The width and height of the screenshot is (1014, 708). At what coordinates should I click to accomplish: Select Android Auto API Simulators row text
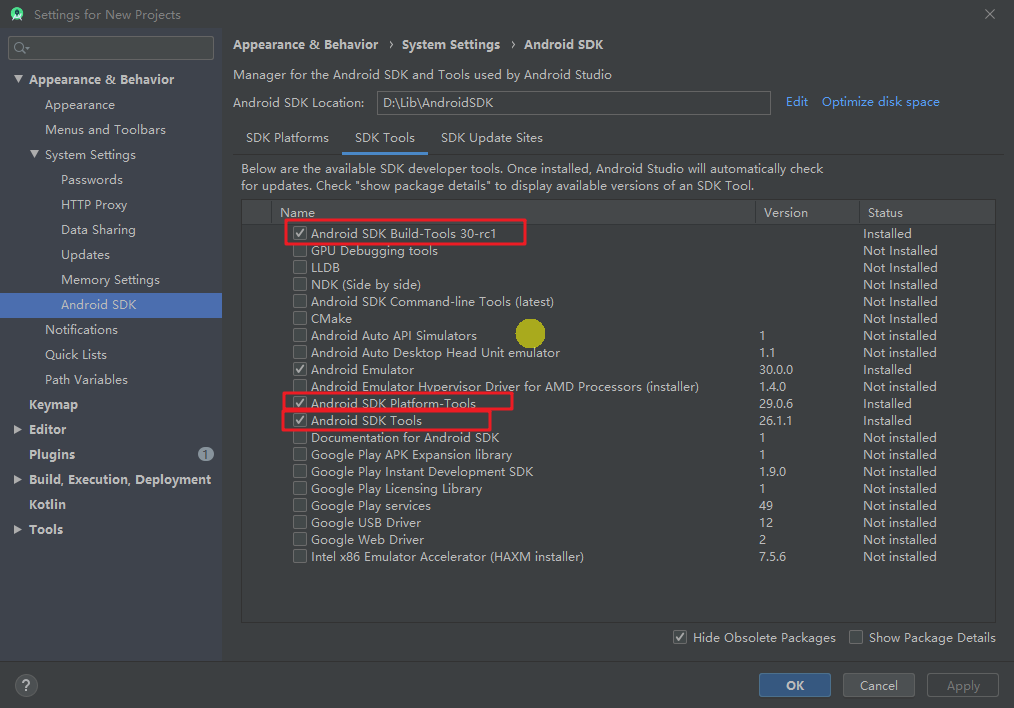(394, 336)
